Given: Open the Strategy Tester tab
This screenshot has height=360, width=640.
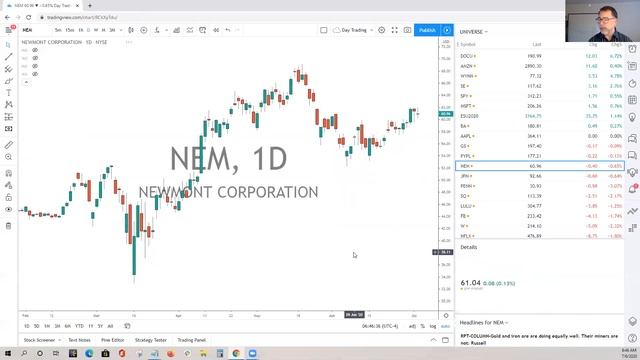Looking at the screenshot, I should [x=151, y=340].
